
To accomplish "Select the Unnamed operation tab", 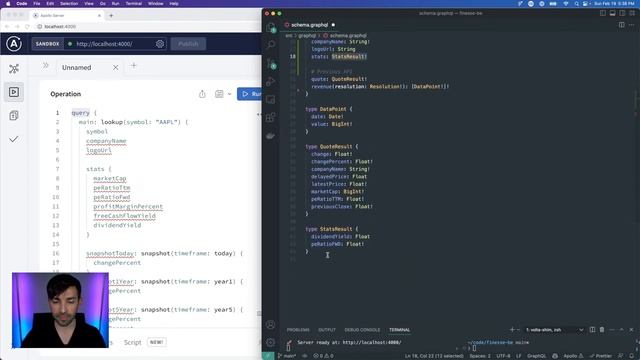I will (77, 68).
